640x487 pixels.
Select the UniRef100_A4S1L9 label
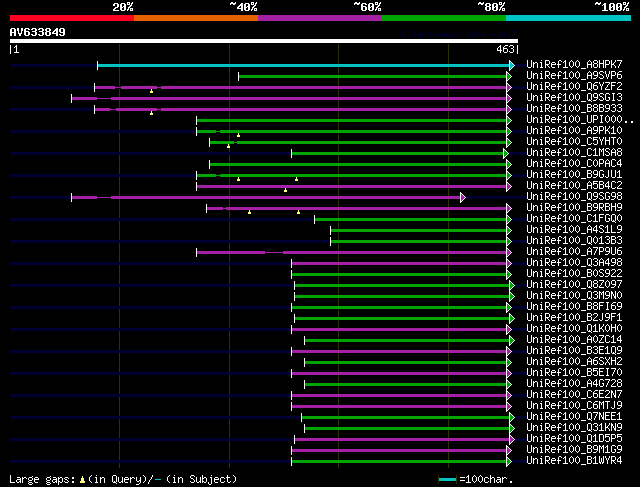click(x=574, y=230)
